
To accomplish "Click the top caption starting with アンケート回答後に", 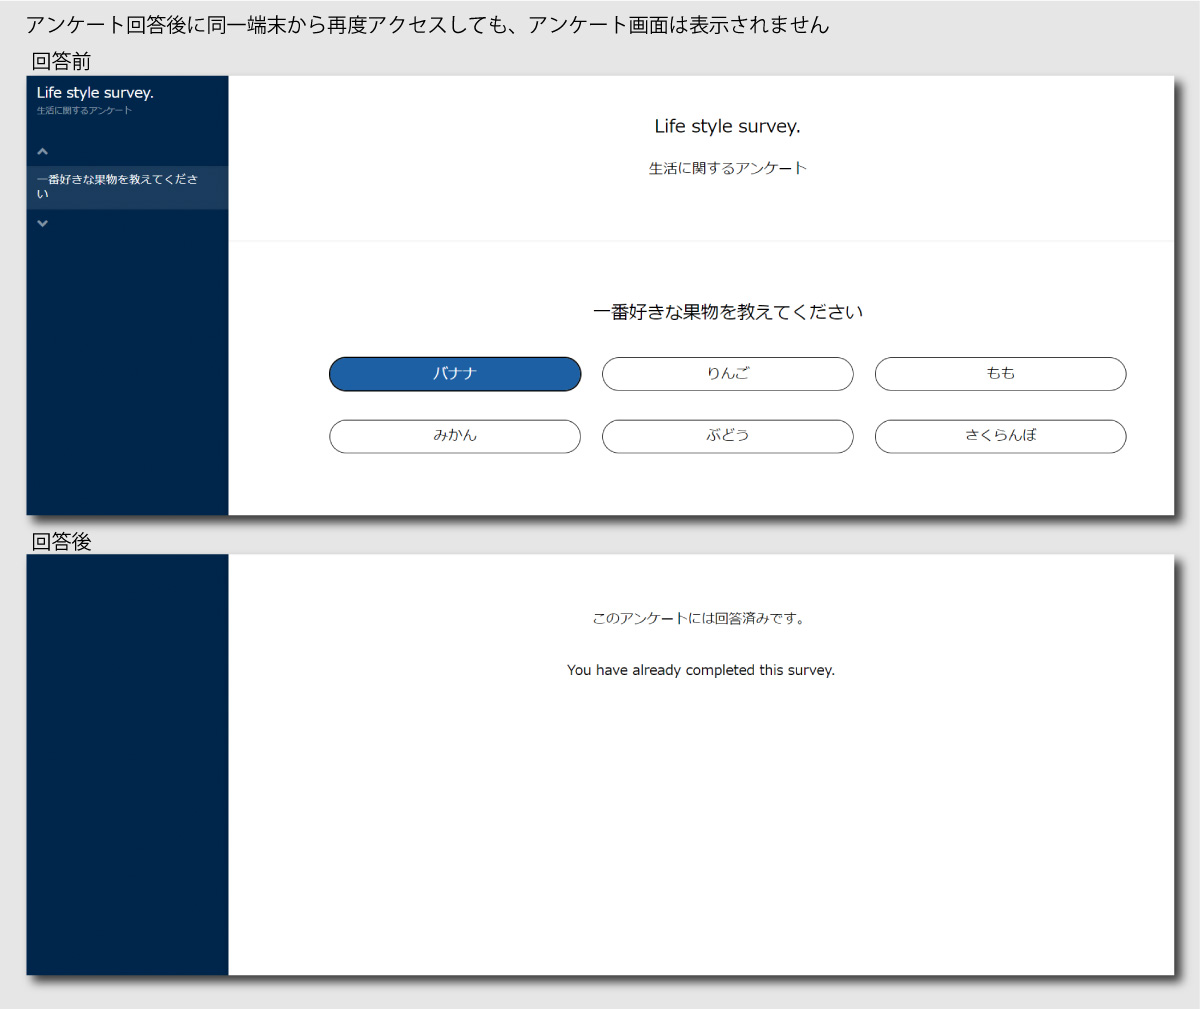I will [427, 25].
